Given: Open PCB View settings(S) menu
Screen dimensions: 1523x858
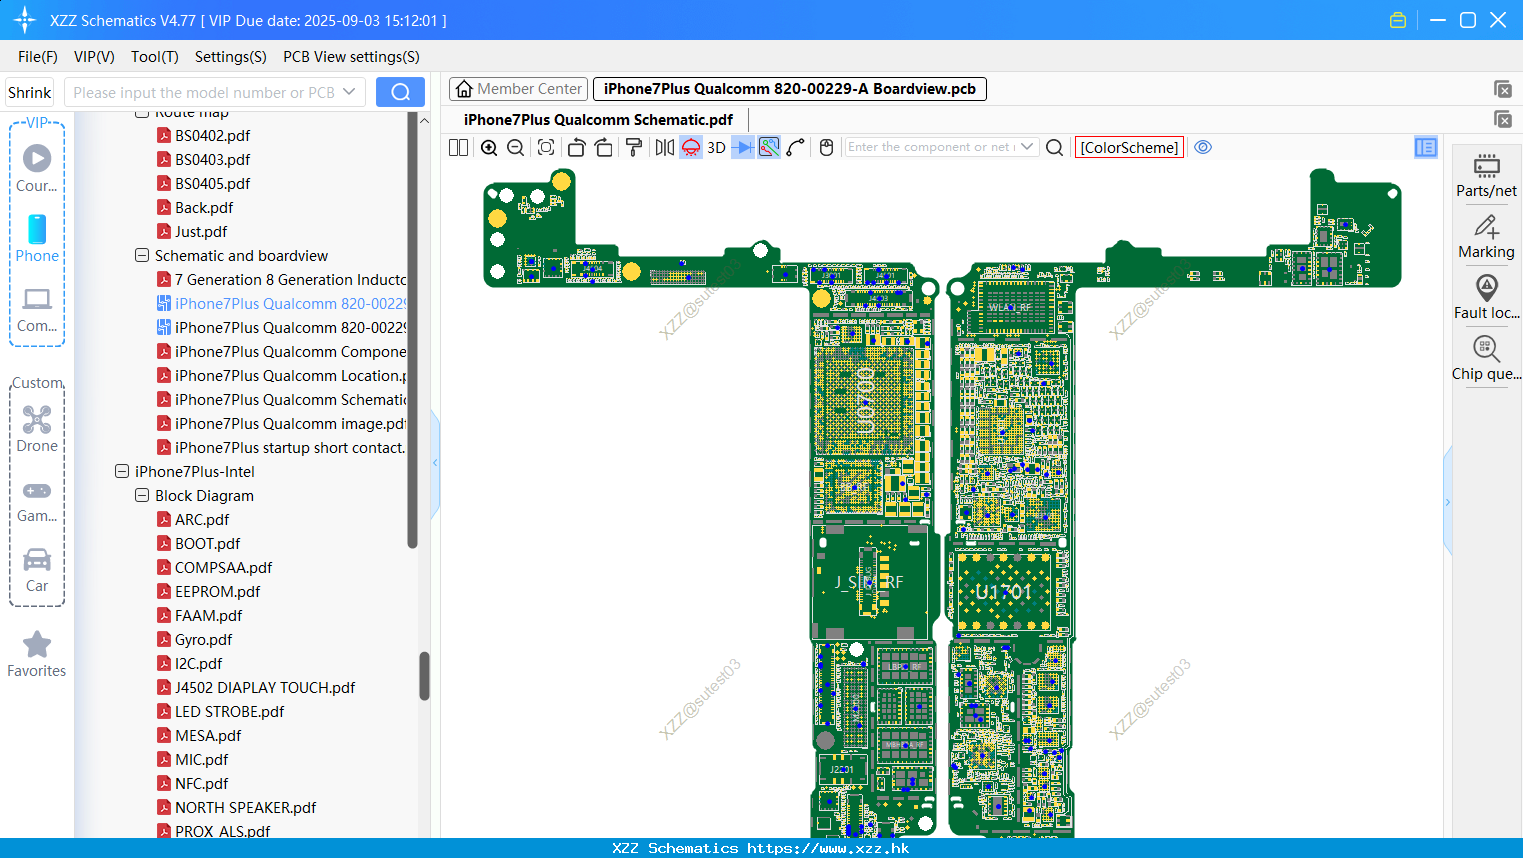Looking at the screenshot, I should coord(351,57).
